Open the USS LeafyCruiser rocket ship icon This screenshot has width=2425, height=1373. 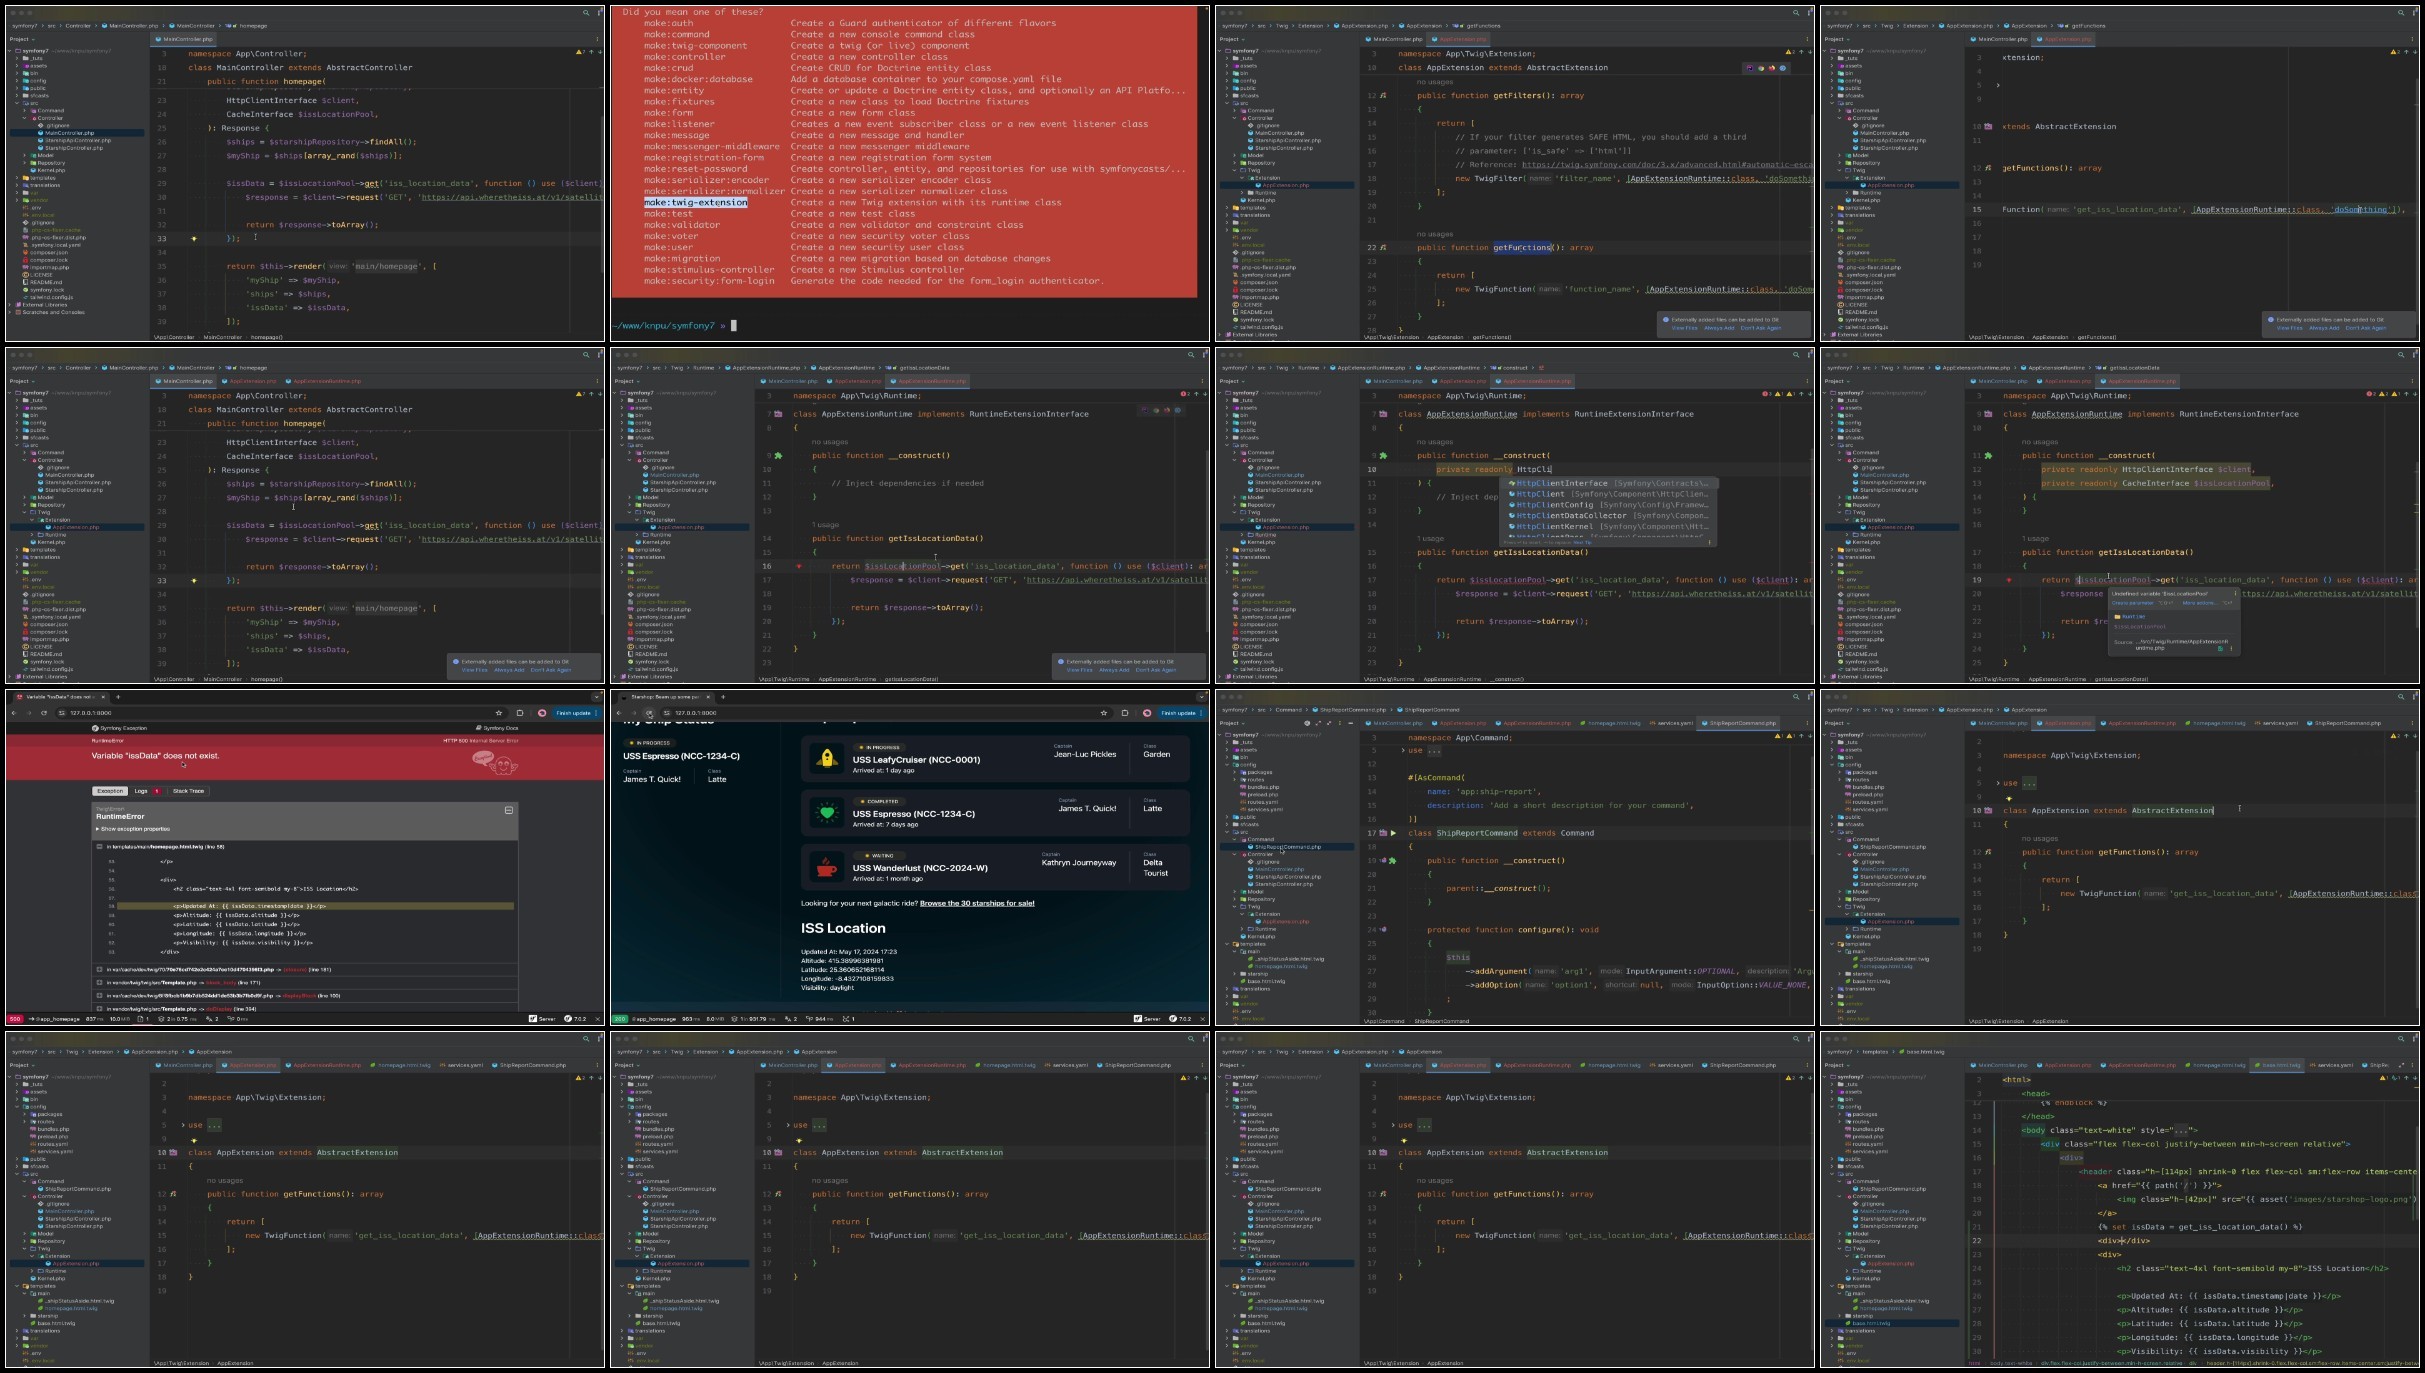pos(827,759)
